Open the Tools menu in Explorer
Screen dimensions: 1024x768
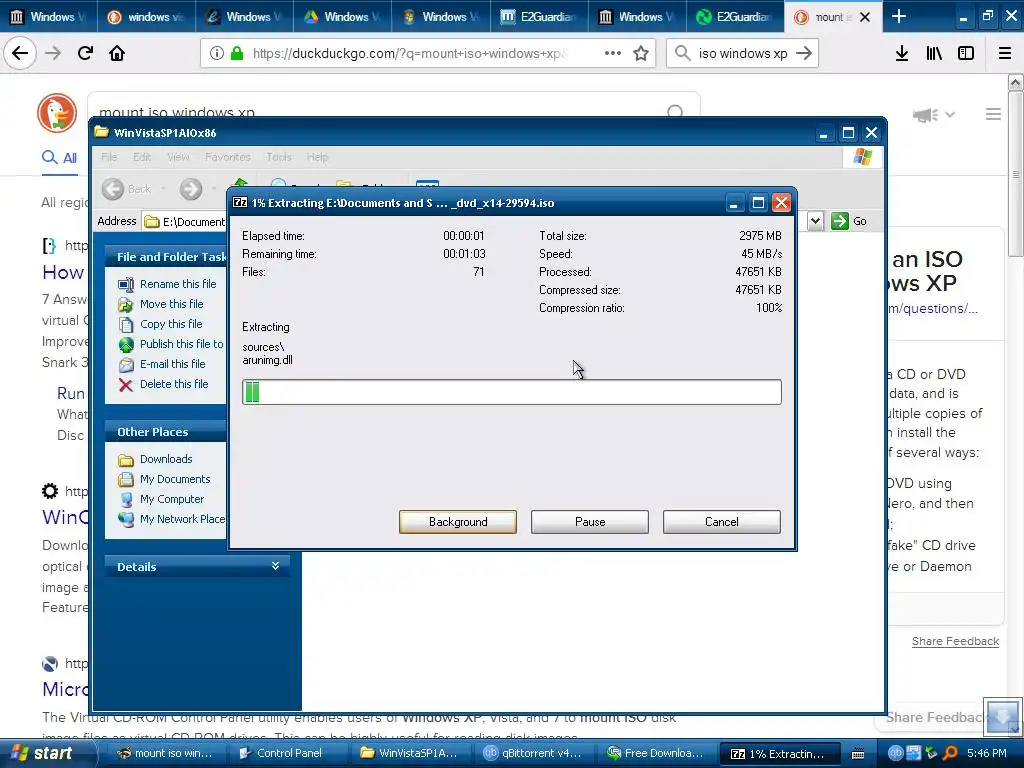(279, 157)
